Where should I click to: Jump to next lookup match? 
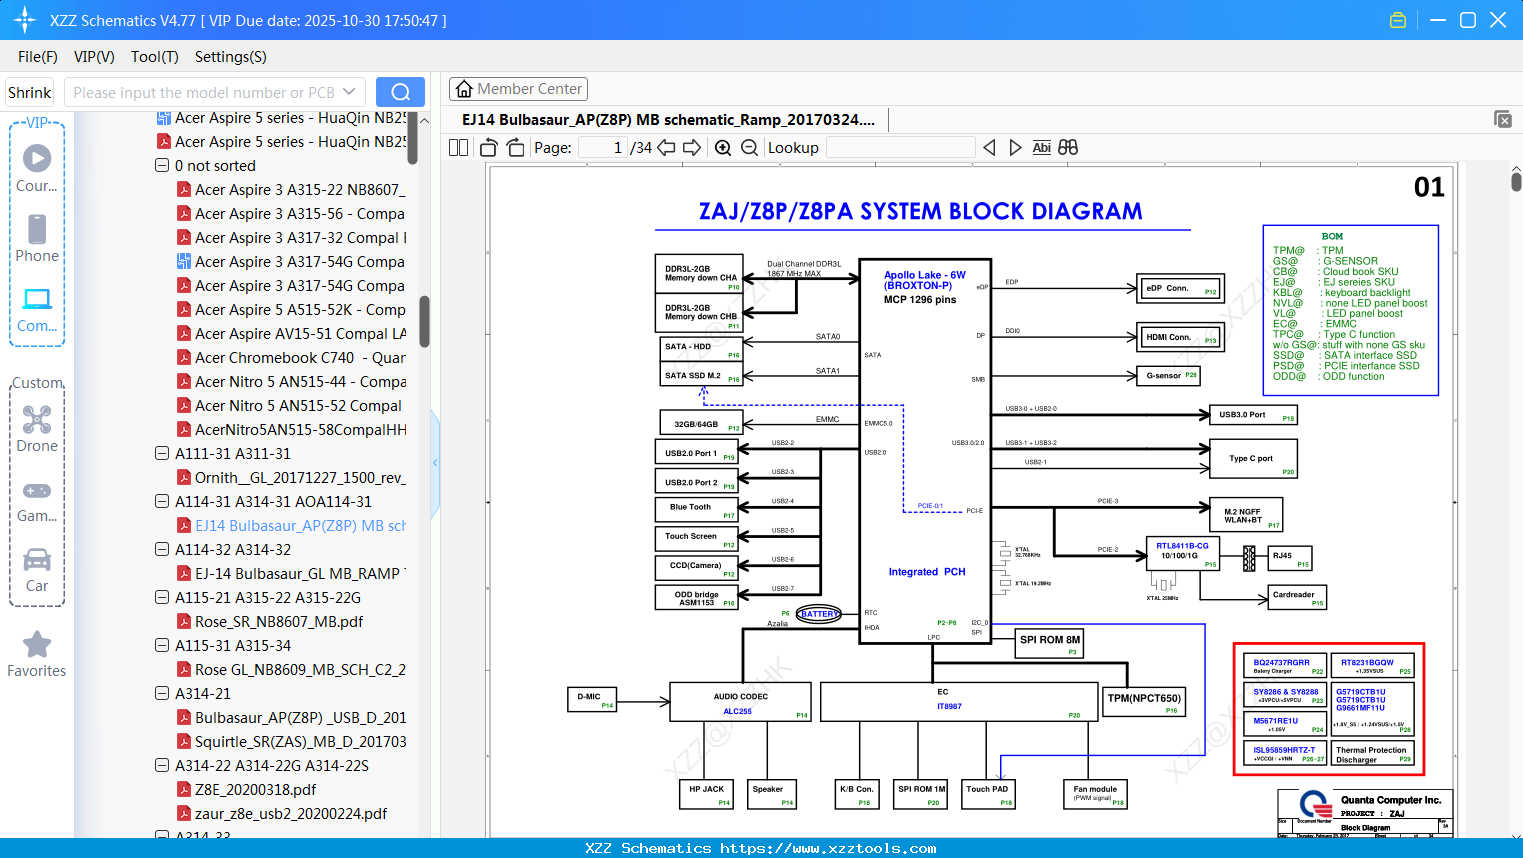coord(1015,148)
